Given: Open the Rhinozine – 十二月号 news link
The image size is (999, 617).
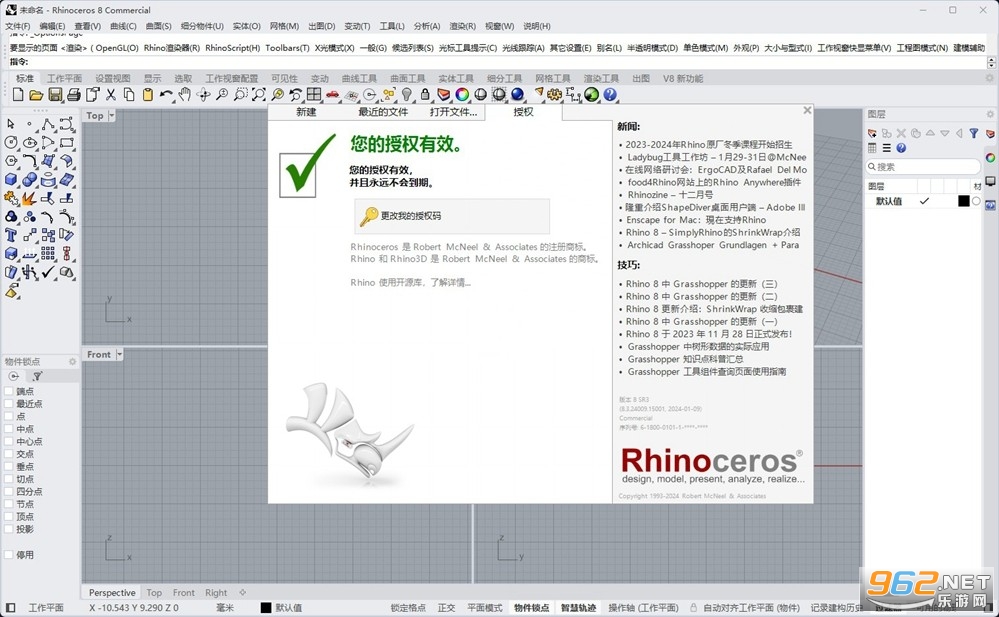Looking at the screenshot, I should pyautogui.click(x=670, y=194).
